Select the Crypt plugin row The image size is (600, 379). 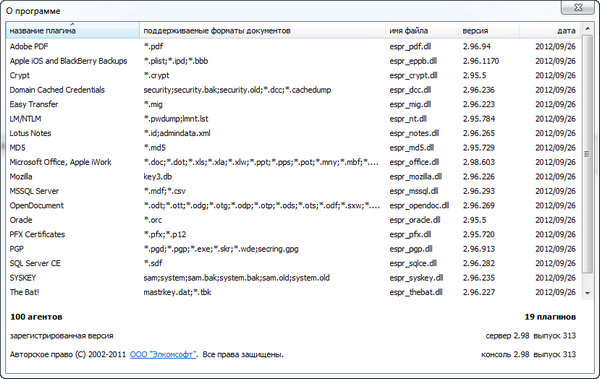pos(293,75)
